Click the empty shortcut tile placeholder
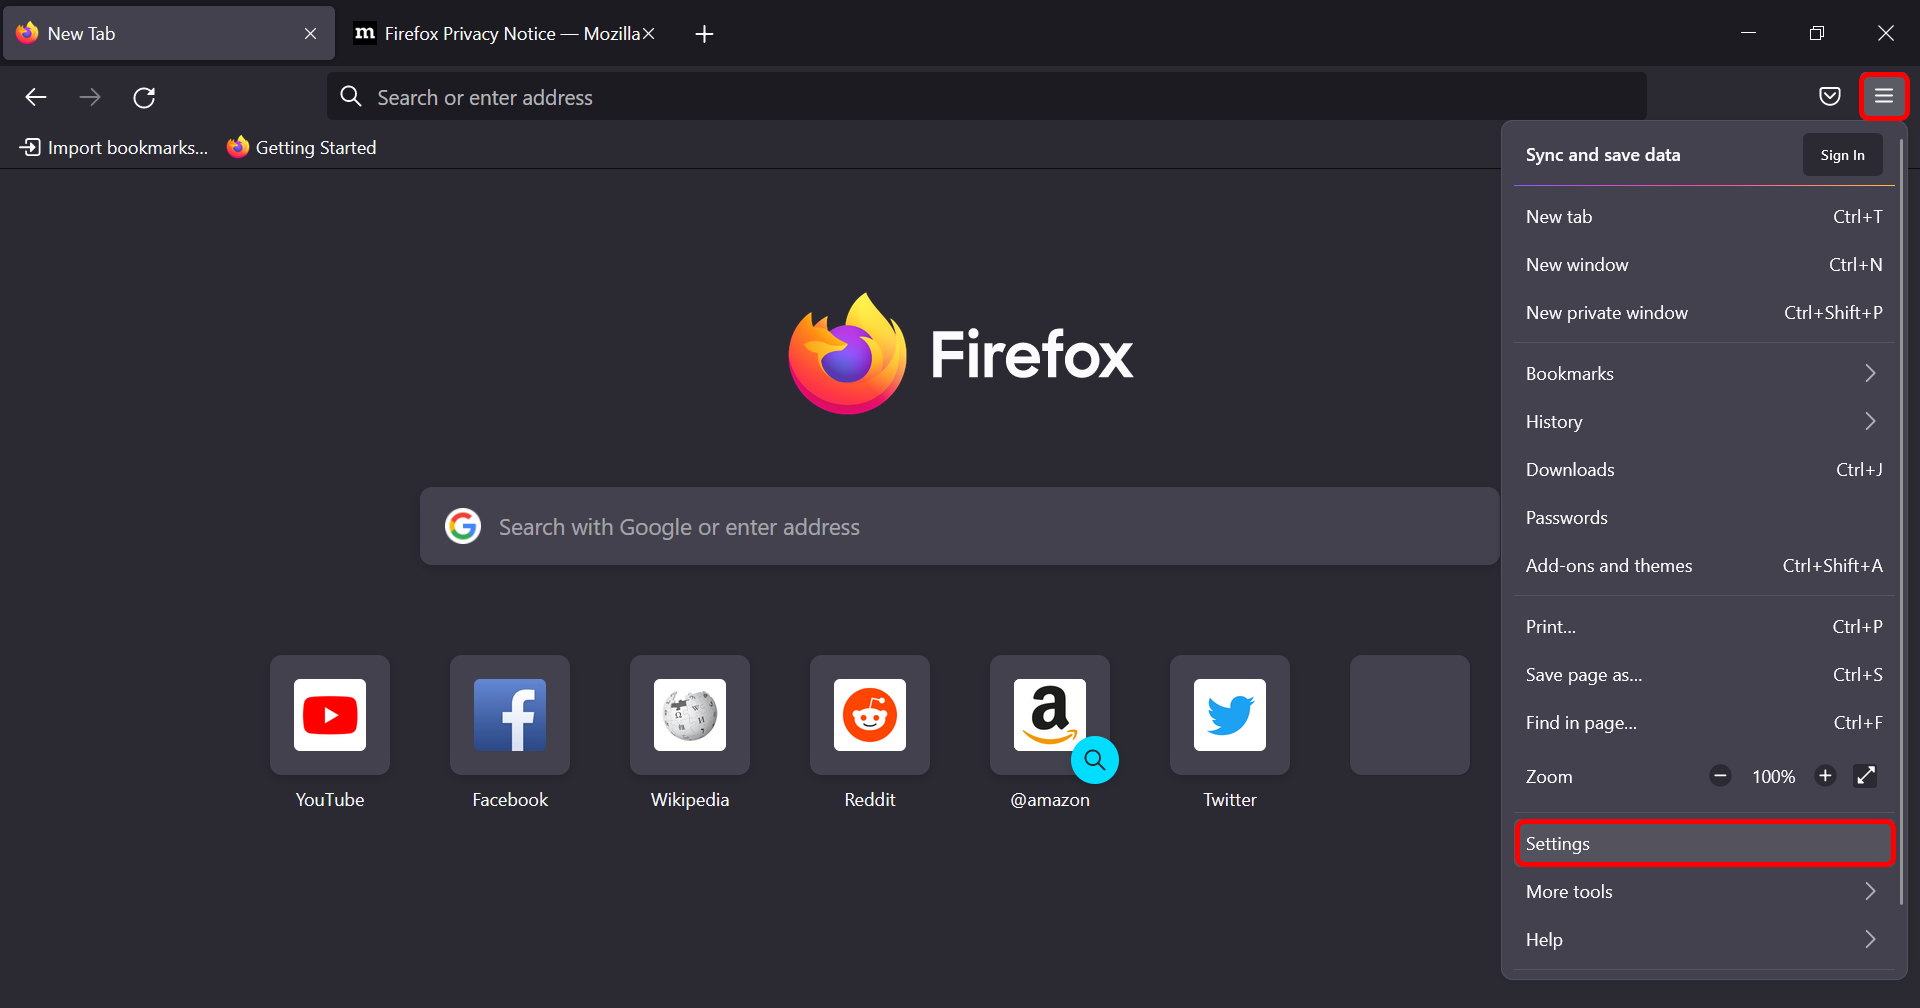This screenshot has height=1008, width=1920. click(1410, 715)
